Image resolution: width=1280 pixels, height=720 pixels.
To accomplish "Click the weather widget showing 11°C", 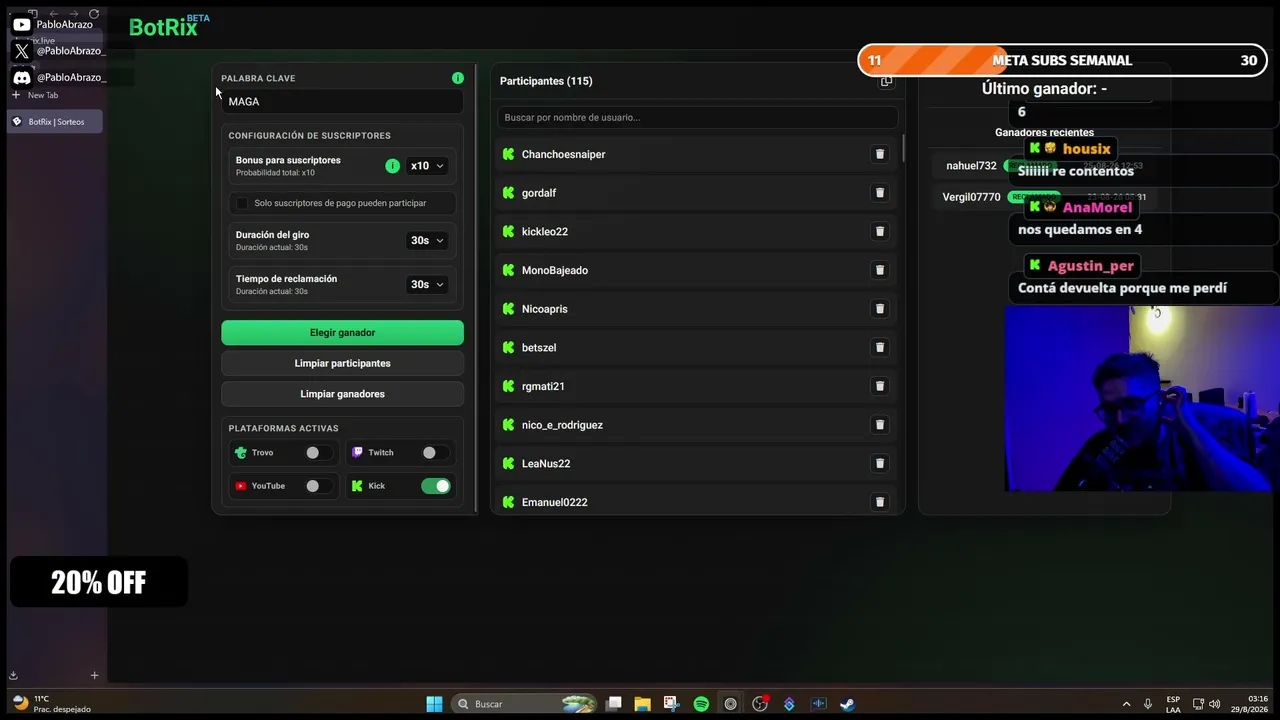I will [52, 704].
